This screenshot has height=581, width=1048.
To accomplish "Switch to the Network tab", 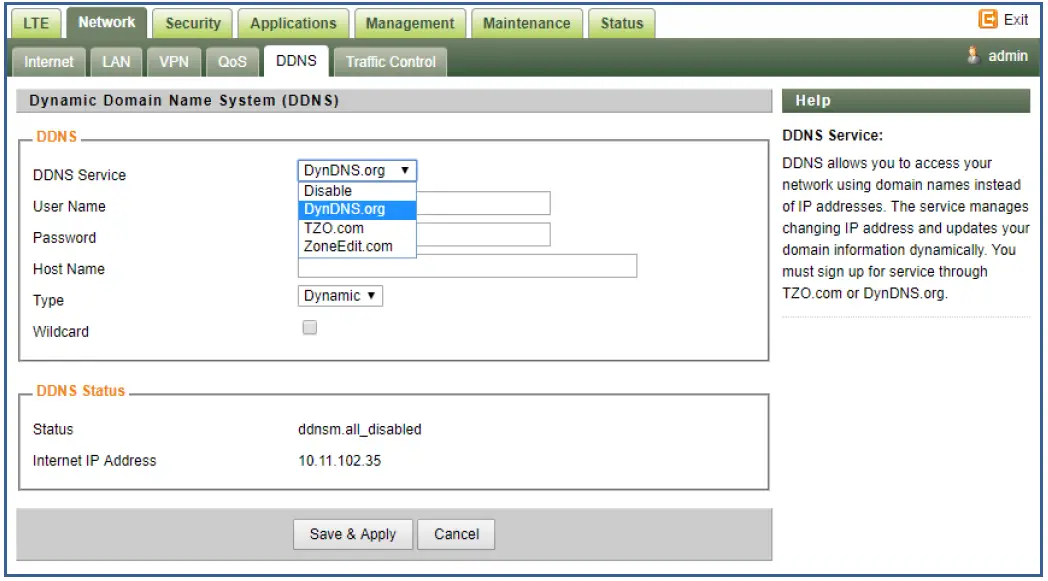I will (x=106, y=23).
